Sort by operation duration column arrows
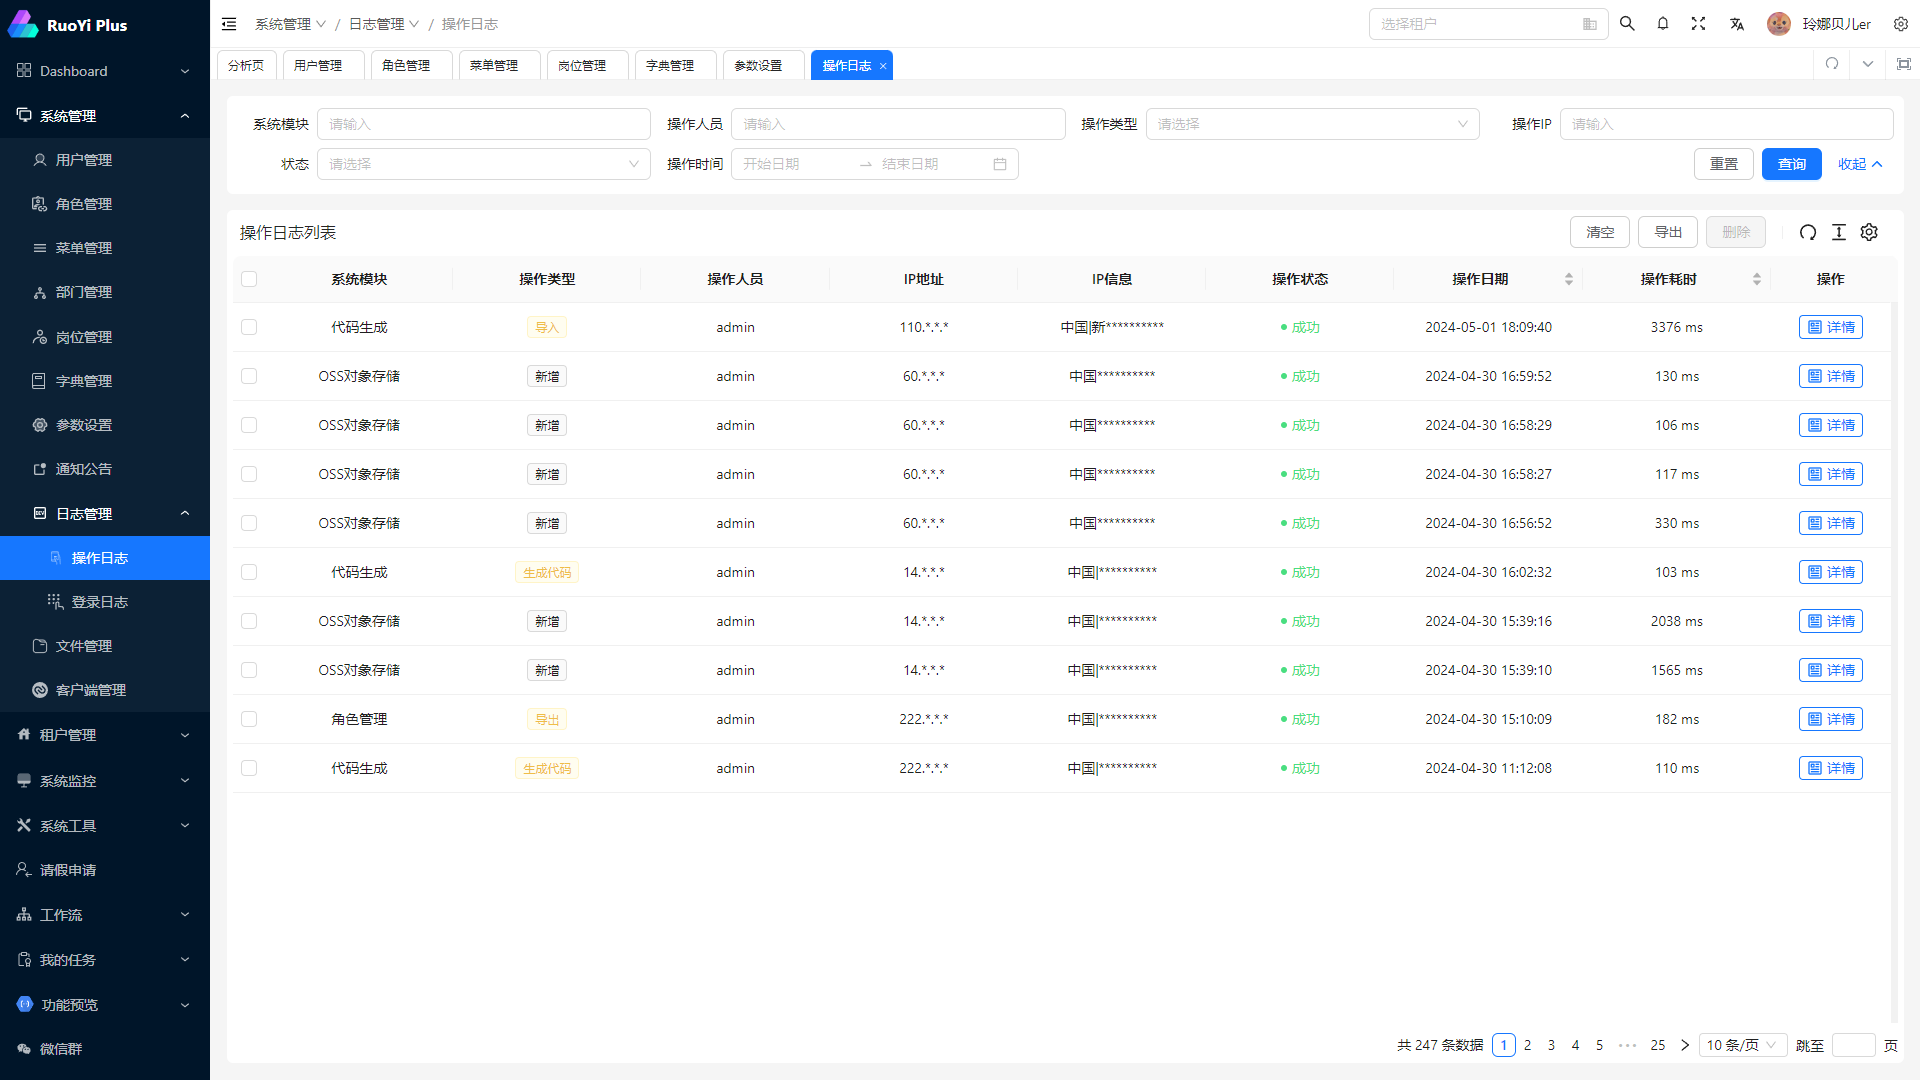The width and height of the screenshot is (1920, 1080). point(1757,279)
